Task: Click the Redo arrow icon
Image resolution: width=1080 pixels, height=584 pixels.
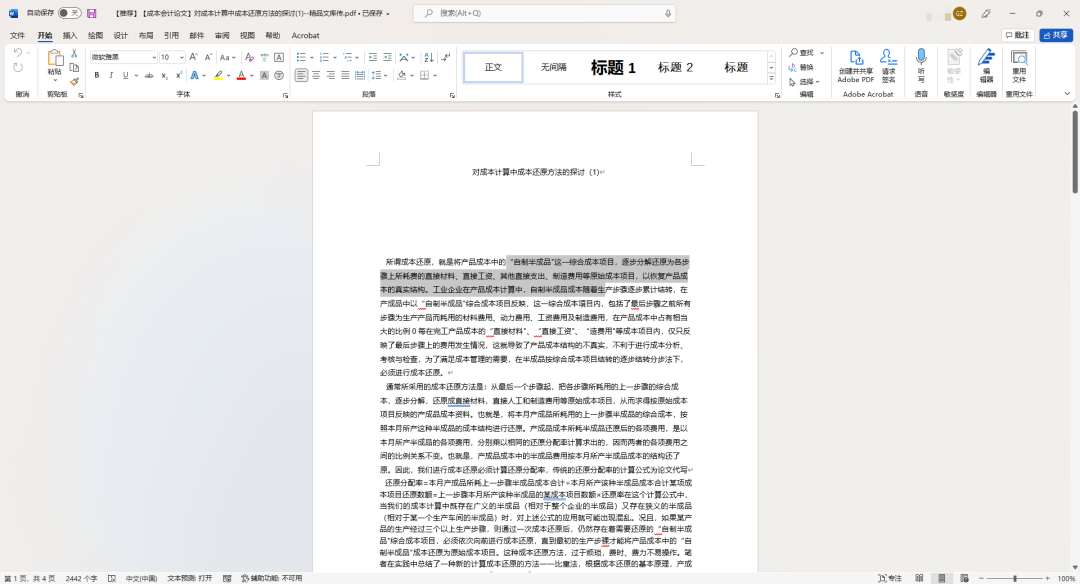Action: 18,67
